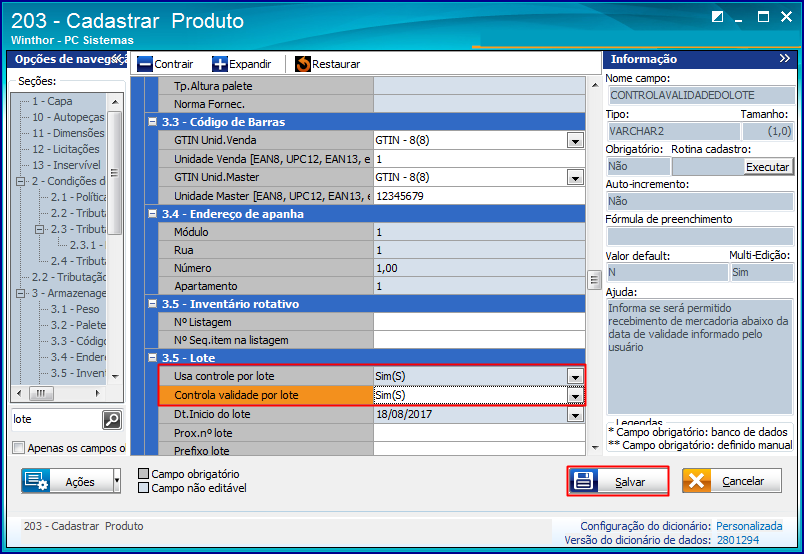
Task: Click the Nº Seq.item na listagem field
Action: [479, 340]
